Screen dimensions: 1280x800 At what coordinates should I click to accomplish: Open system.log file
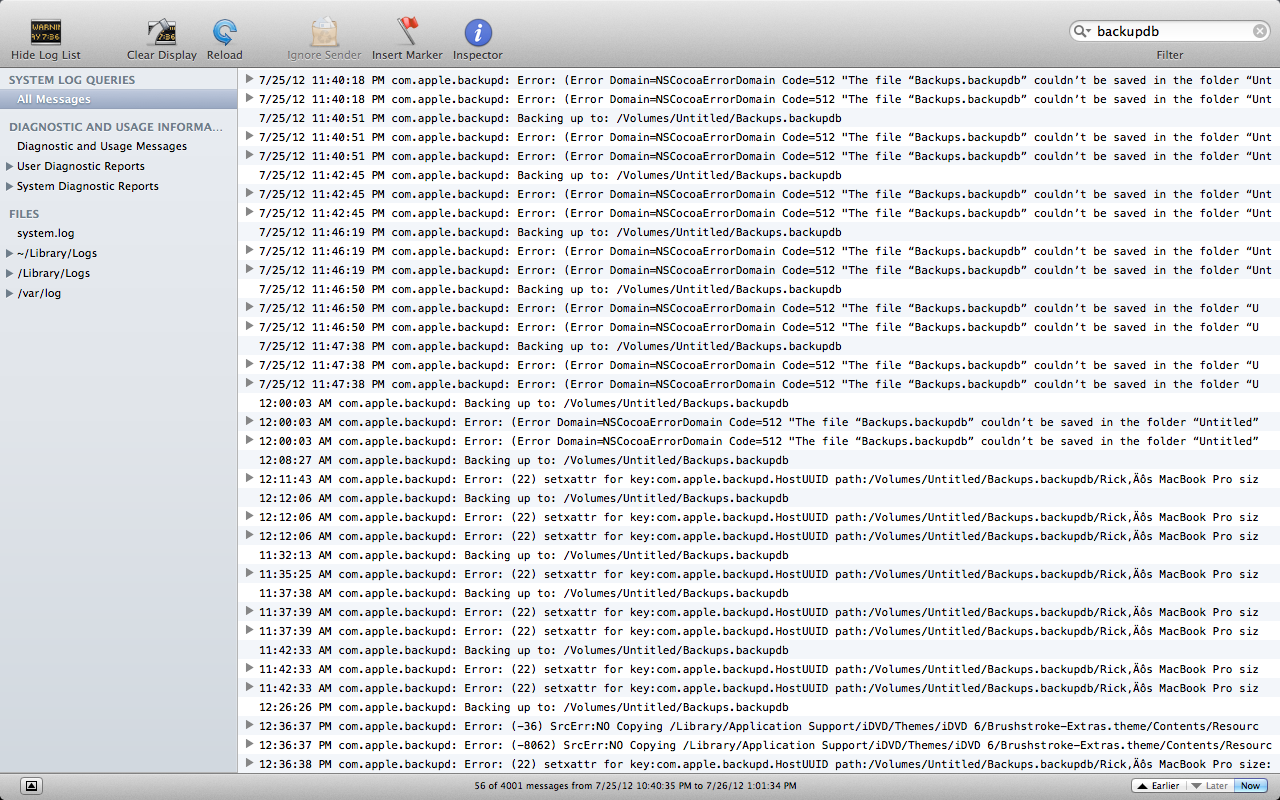coord(46,233)
